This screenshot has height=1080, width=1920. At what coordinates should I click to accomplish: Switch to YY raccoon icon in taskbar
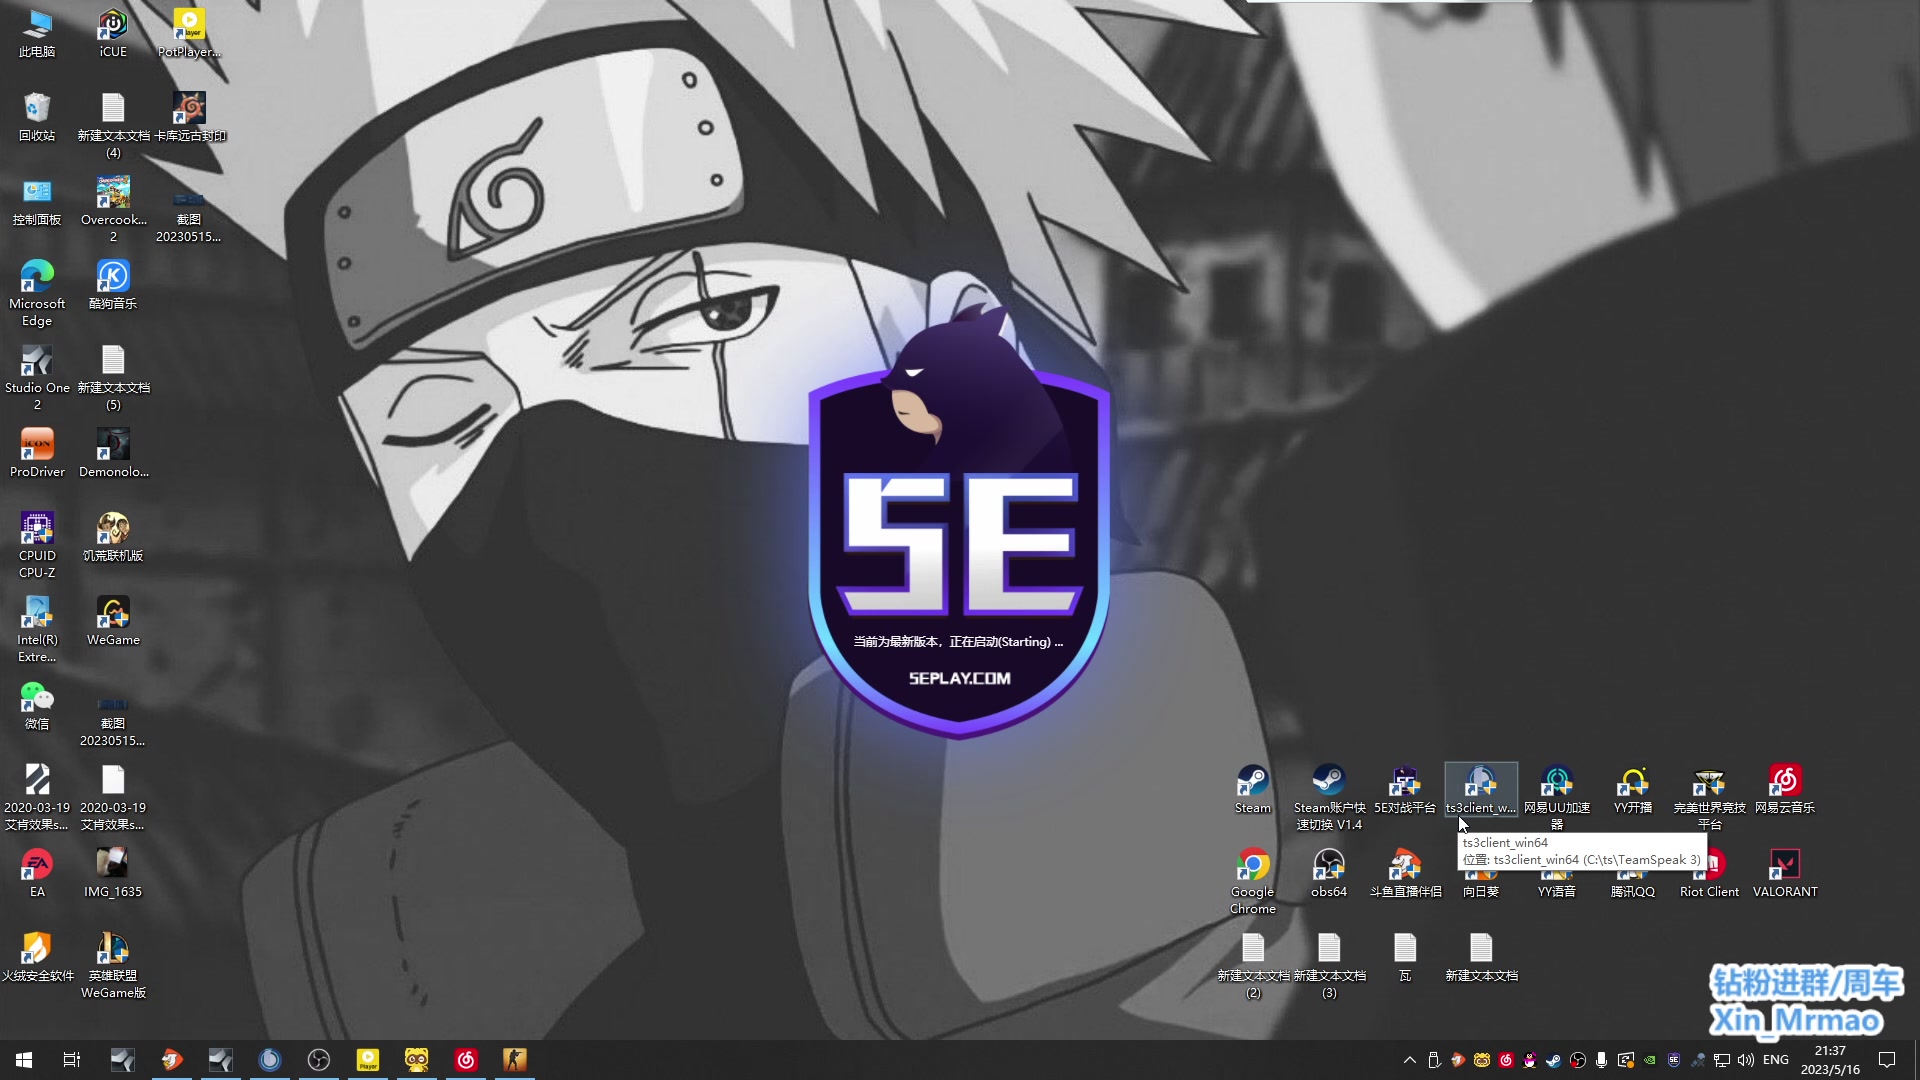(417, 1060)
